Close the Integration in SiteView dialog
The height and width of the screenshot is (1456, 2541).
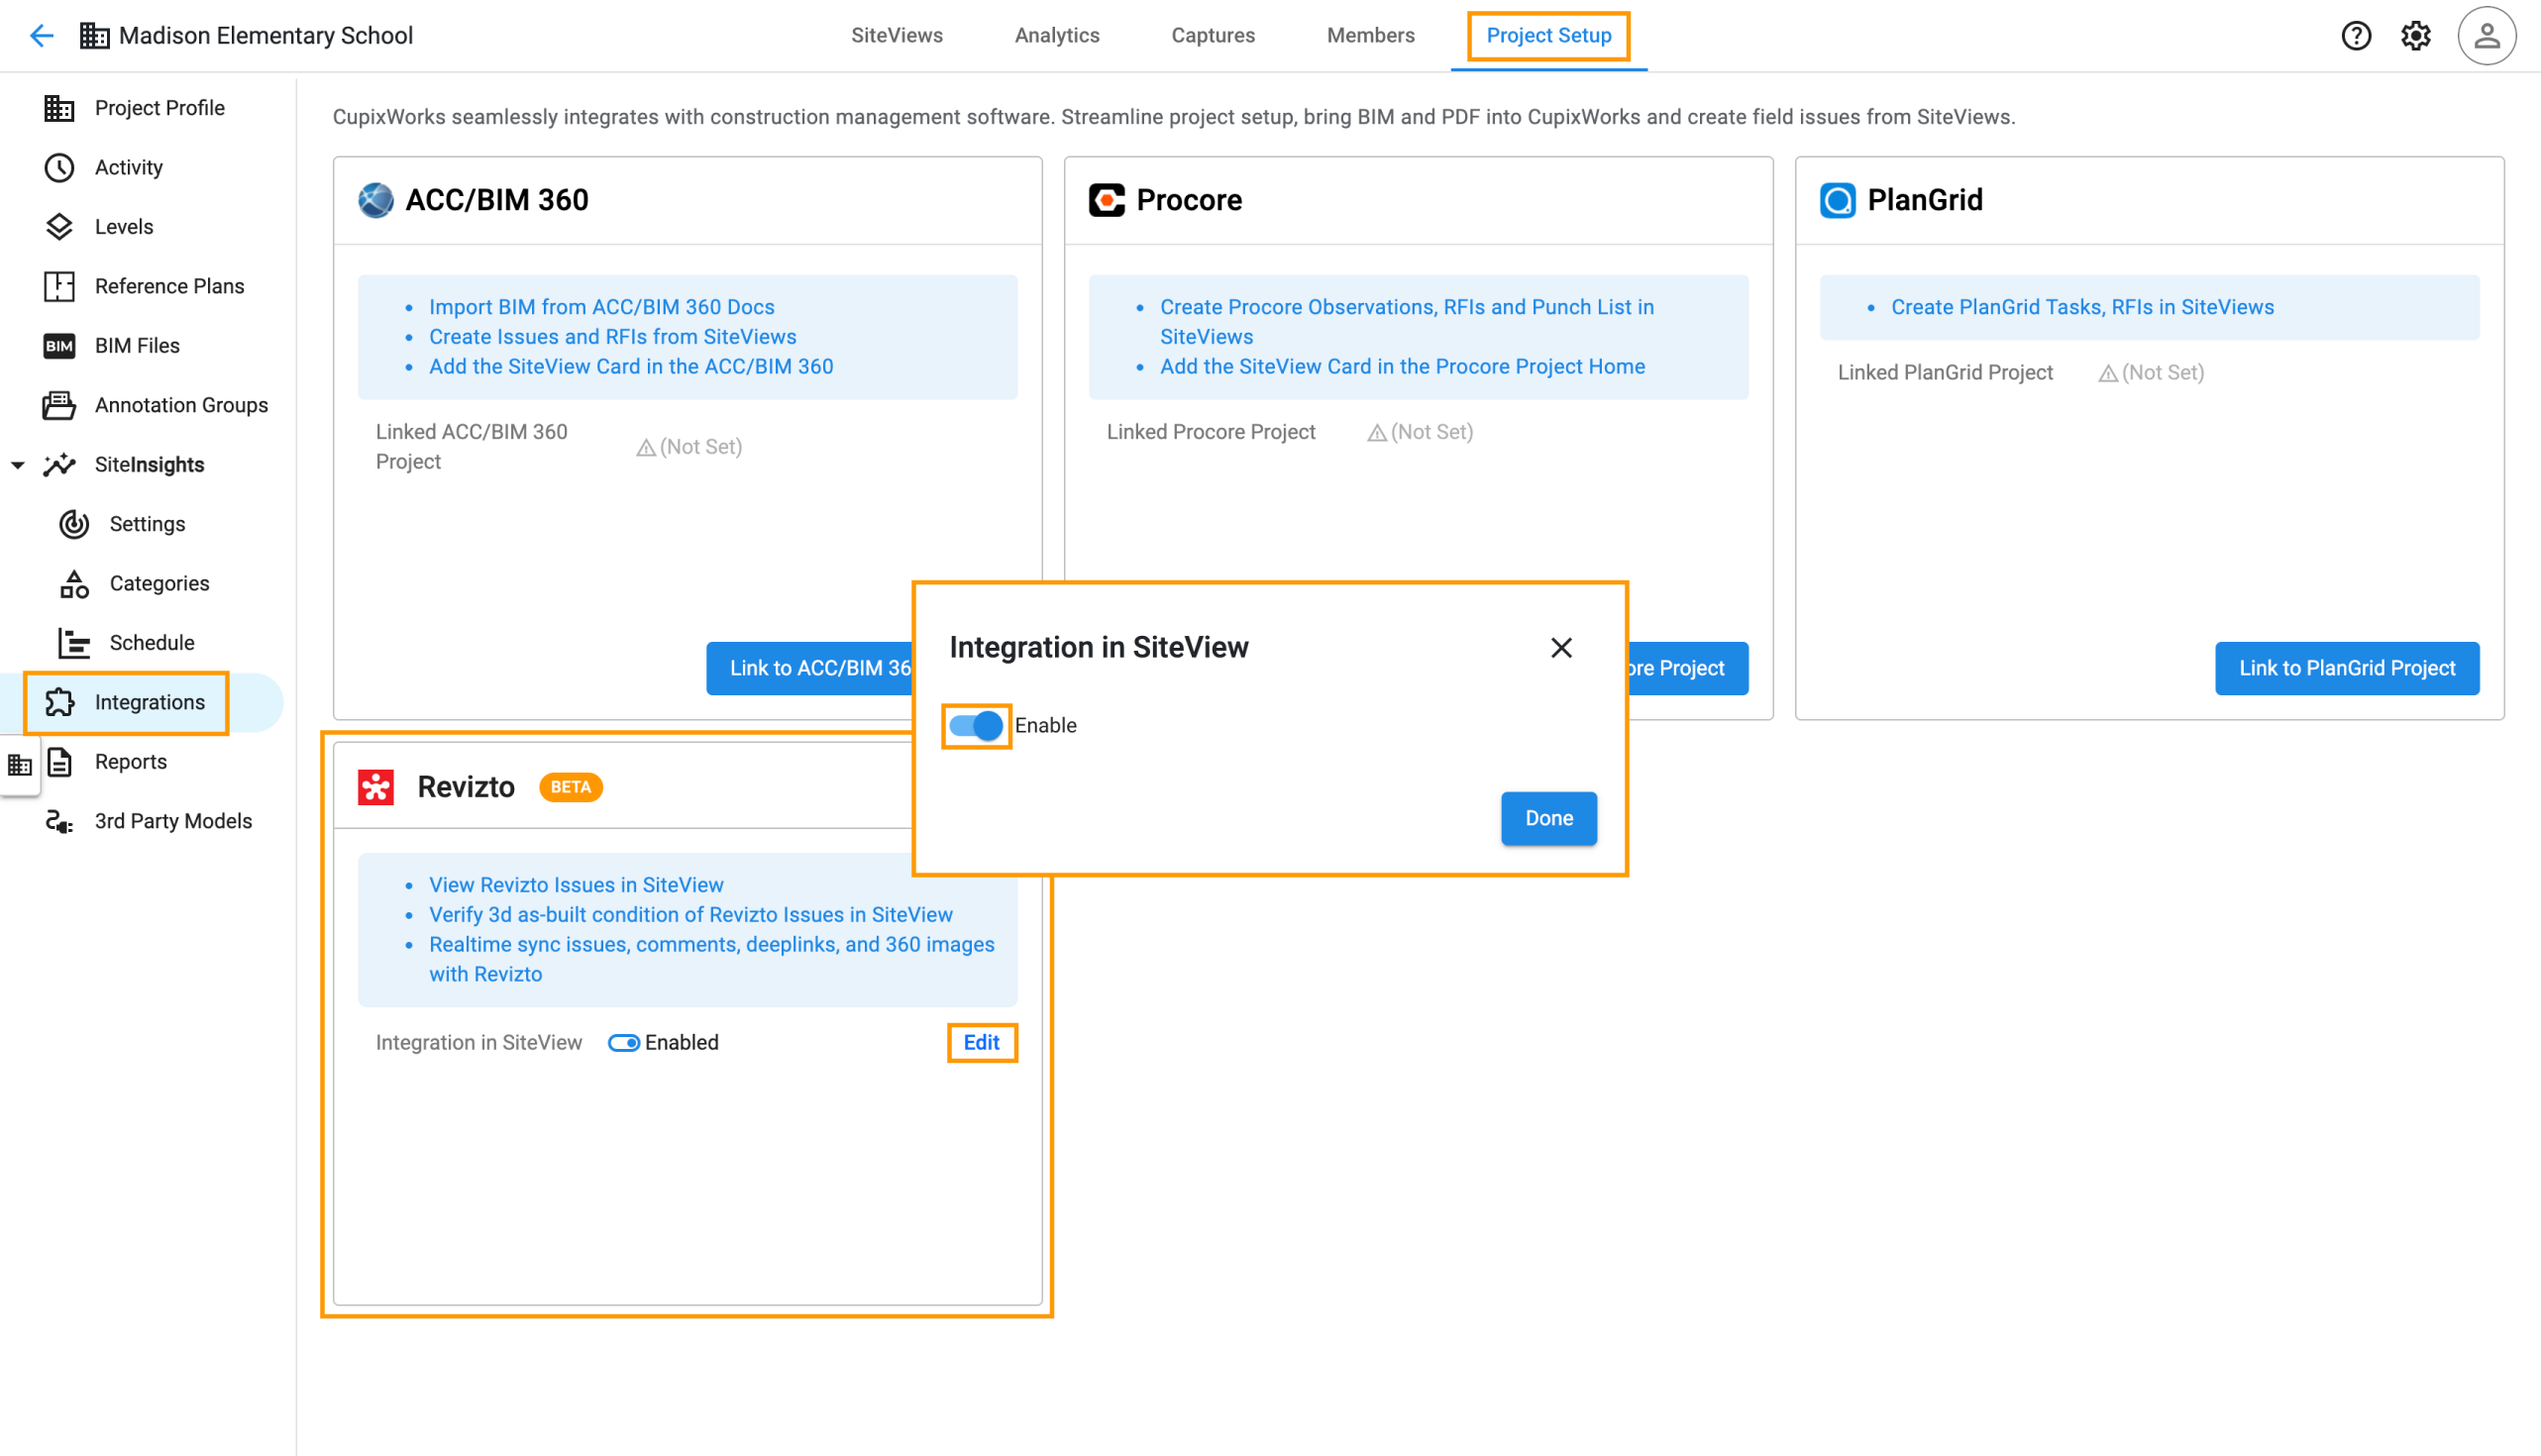[1560, 648]
